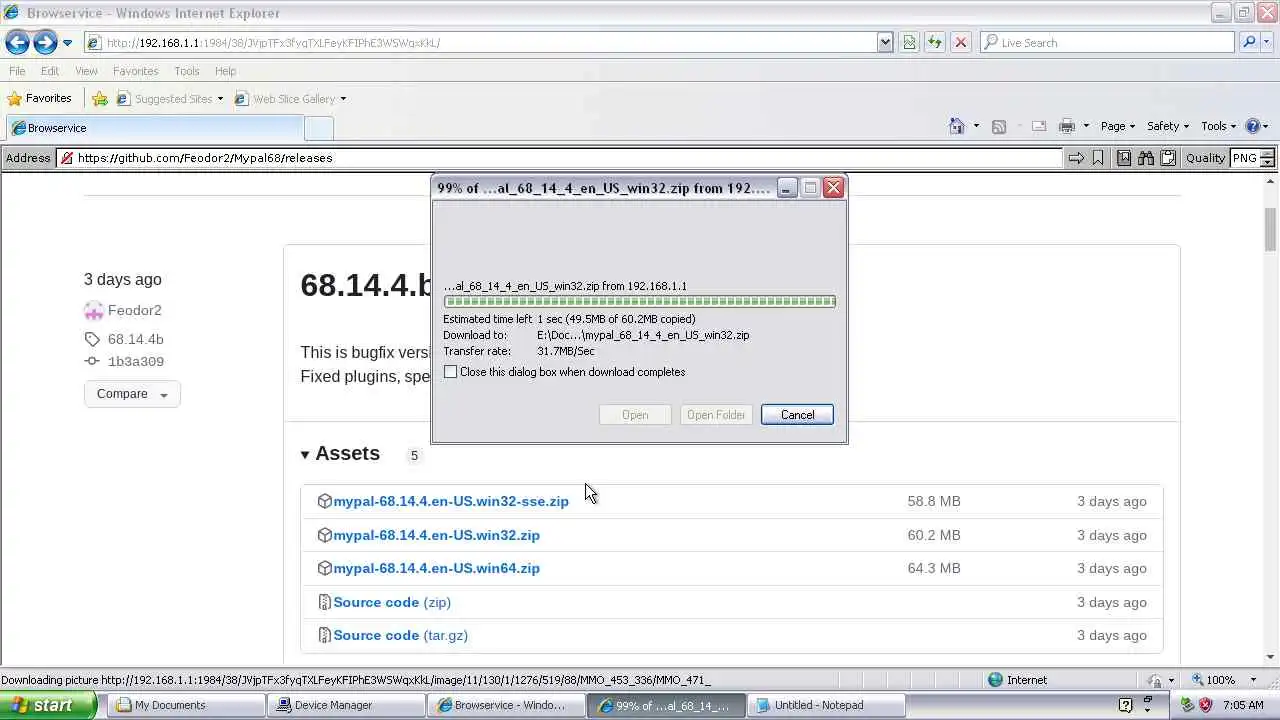This screenshot has width=1280, height=720.
Task: Click the IE Forward navigation arrow
Action: (45, 42)
